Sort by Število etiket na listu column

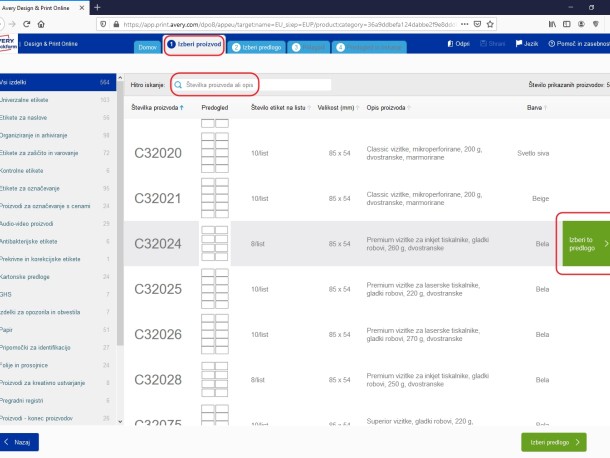281,107
